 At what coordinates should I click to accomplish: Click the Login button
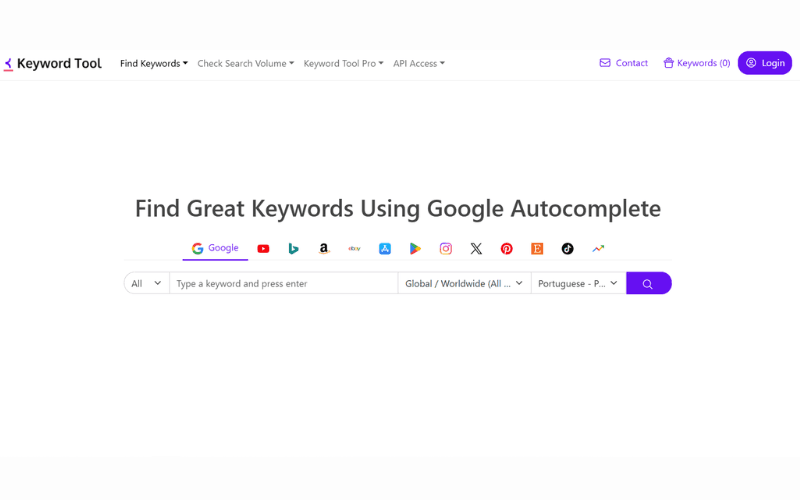point(765,63)
